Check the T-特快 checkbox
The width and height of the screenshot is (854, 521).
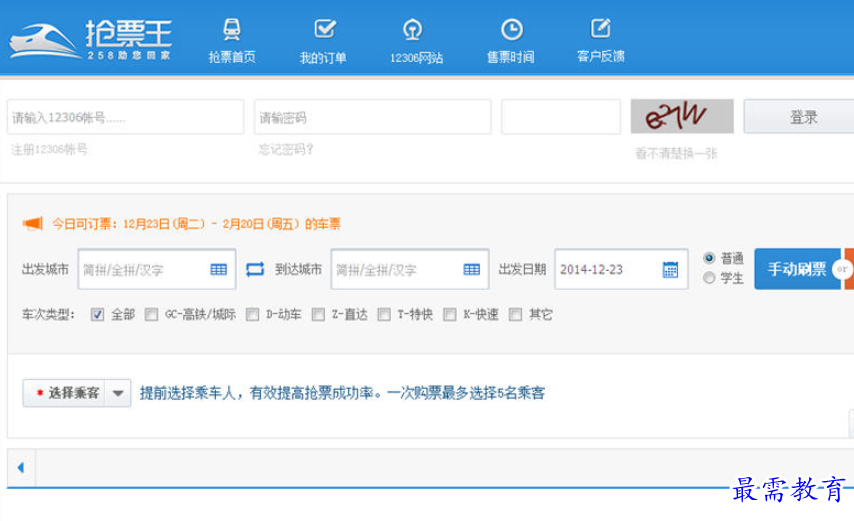[x=384, y=315]
